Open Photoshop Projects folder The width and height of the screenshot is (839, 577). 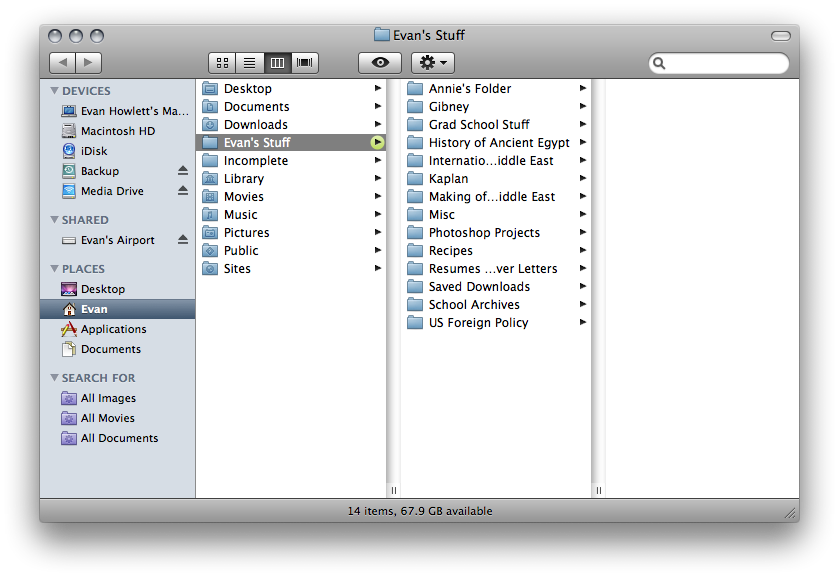496,232
